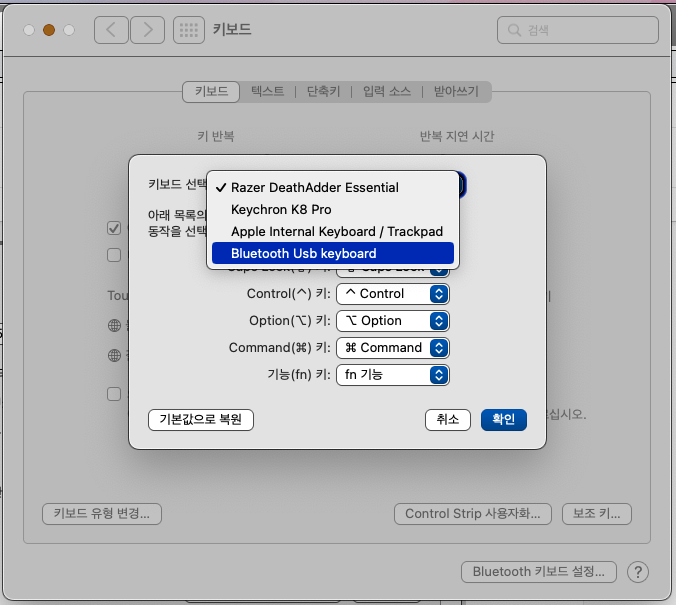Click the search field 검색
Image resolution: width=676 pixels, height=605 pixels.
click(578, 30)
